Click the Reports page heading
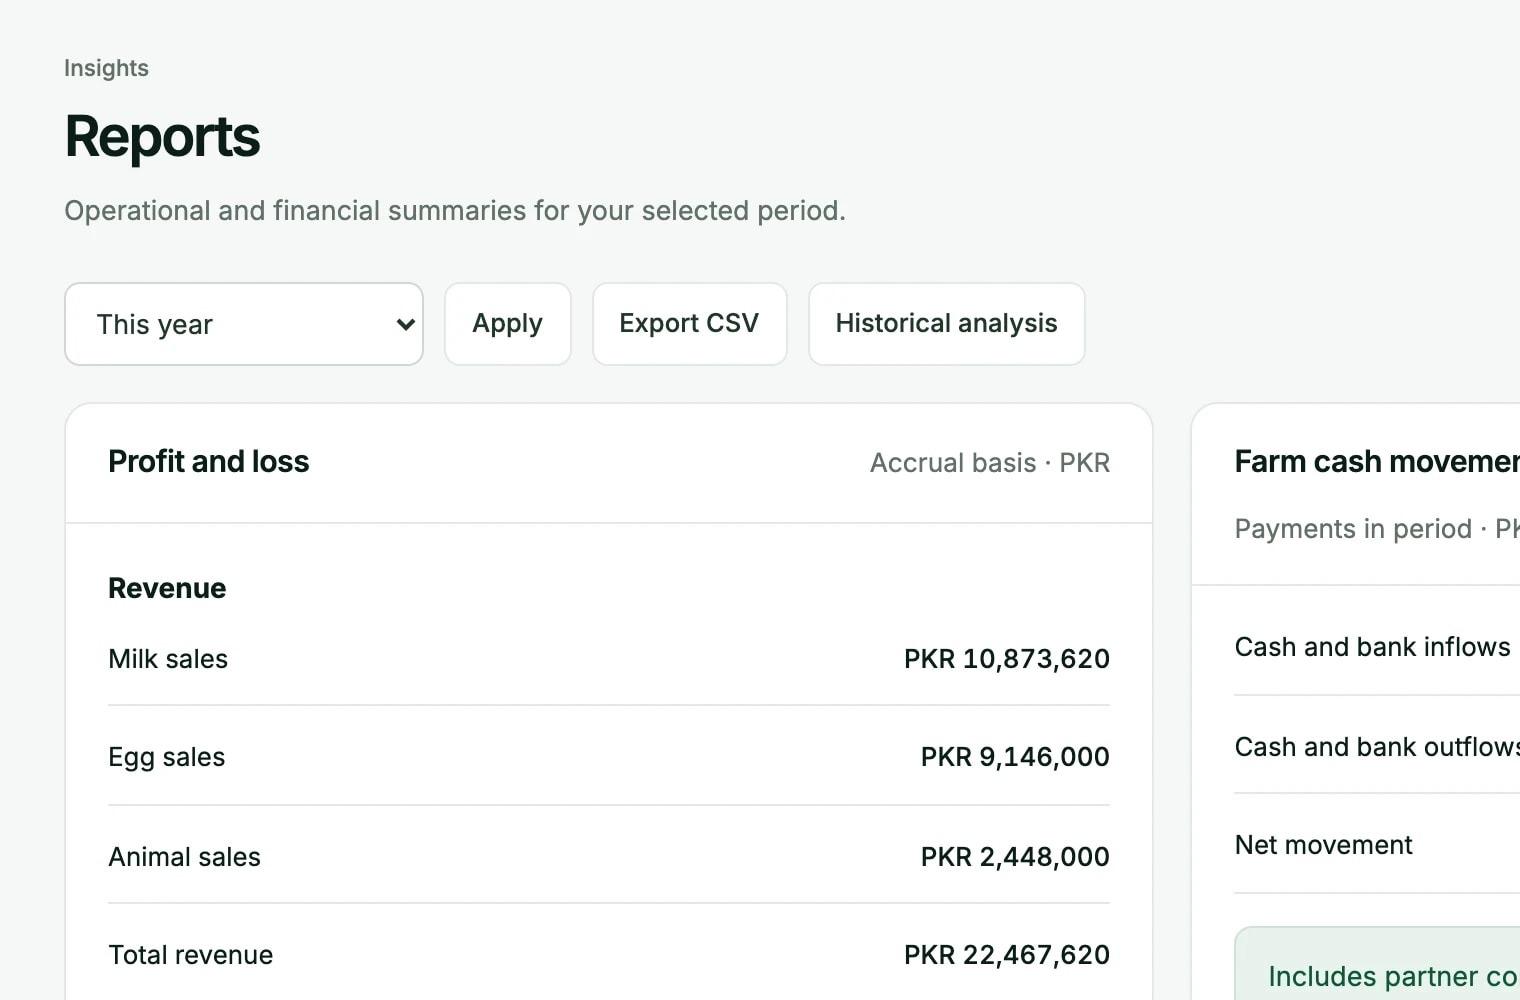 click(x=162, y=137)
